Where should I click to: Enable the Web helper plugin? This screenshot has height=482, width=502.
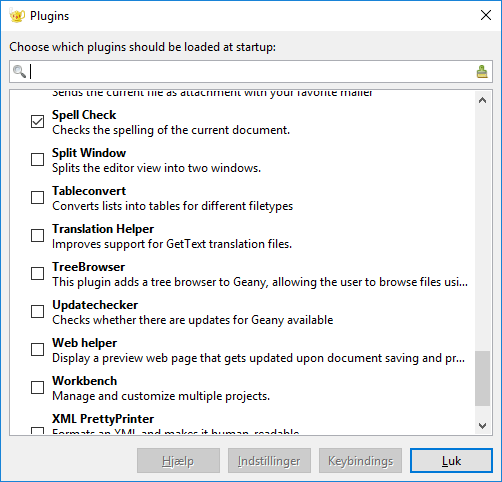37,349
